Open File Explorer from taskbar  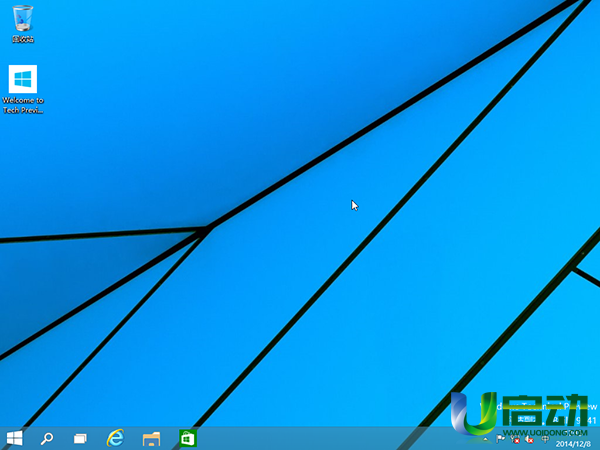point(151,439)
